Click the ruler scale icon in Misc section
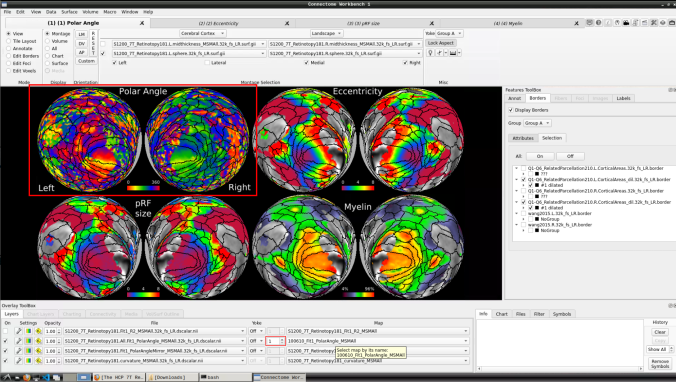Viewport: 676px width, 382px height. [453, 53]
